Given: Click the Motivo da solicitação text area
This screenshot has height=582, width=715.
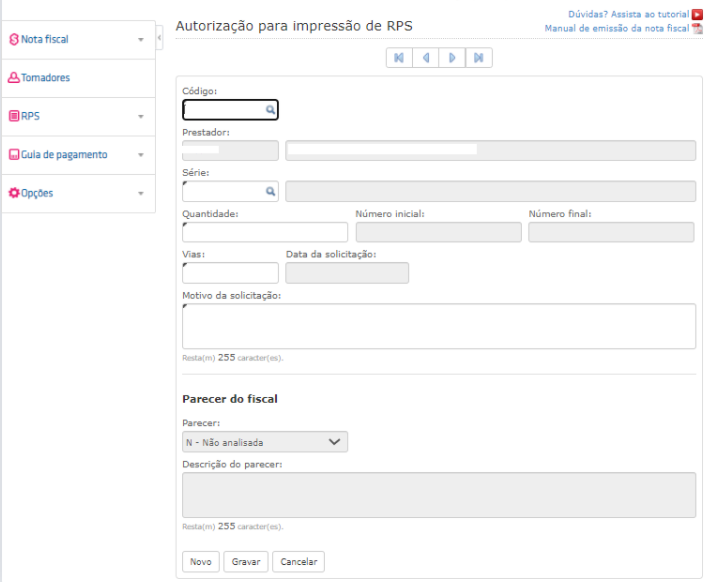Looking at the screenshot, I should pos(439,326).
